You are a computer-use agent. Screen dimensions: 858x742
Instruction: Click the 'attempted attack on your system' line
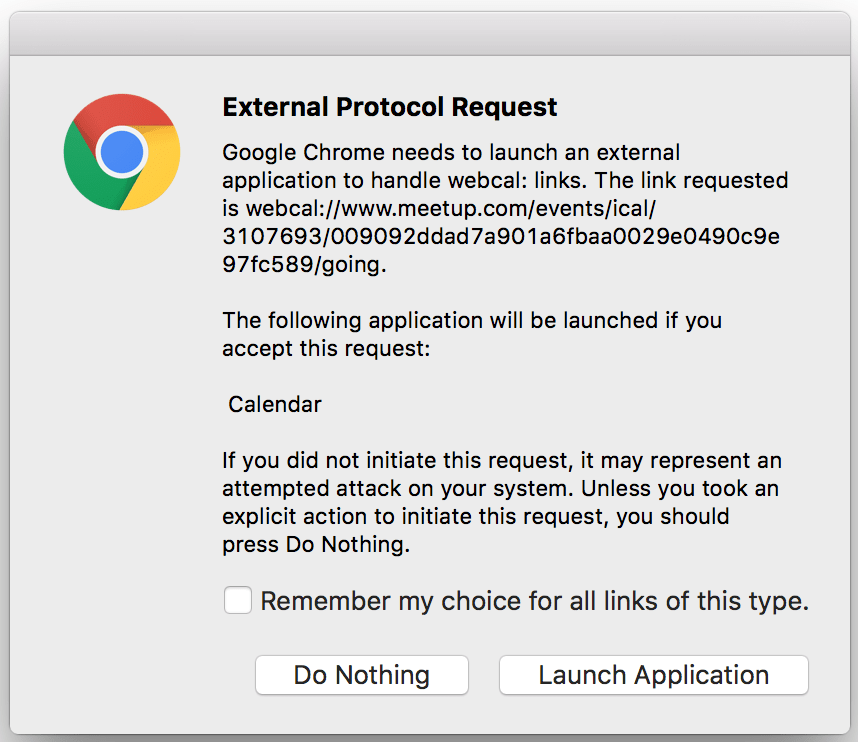pos(500,489)
